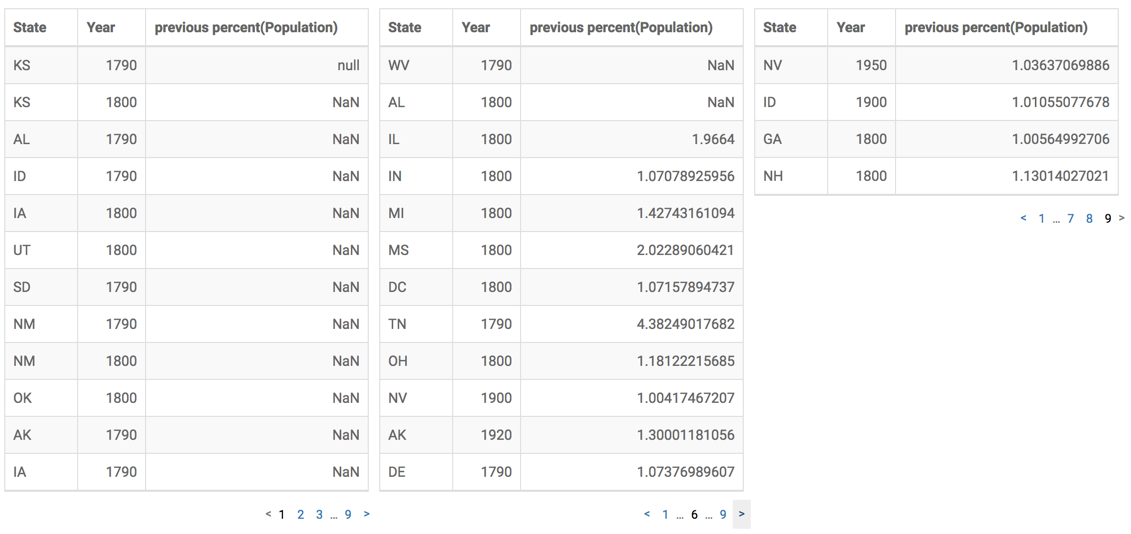
Task: Click previous page arrow in right table
Action: coord(1023,218)
